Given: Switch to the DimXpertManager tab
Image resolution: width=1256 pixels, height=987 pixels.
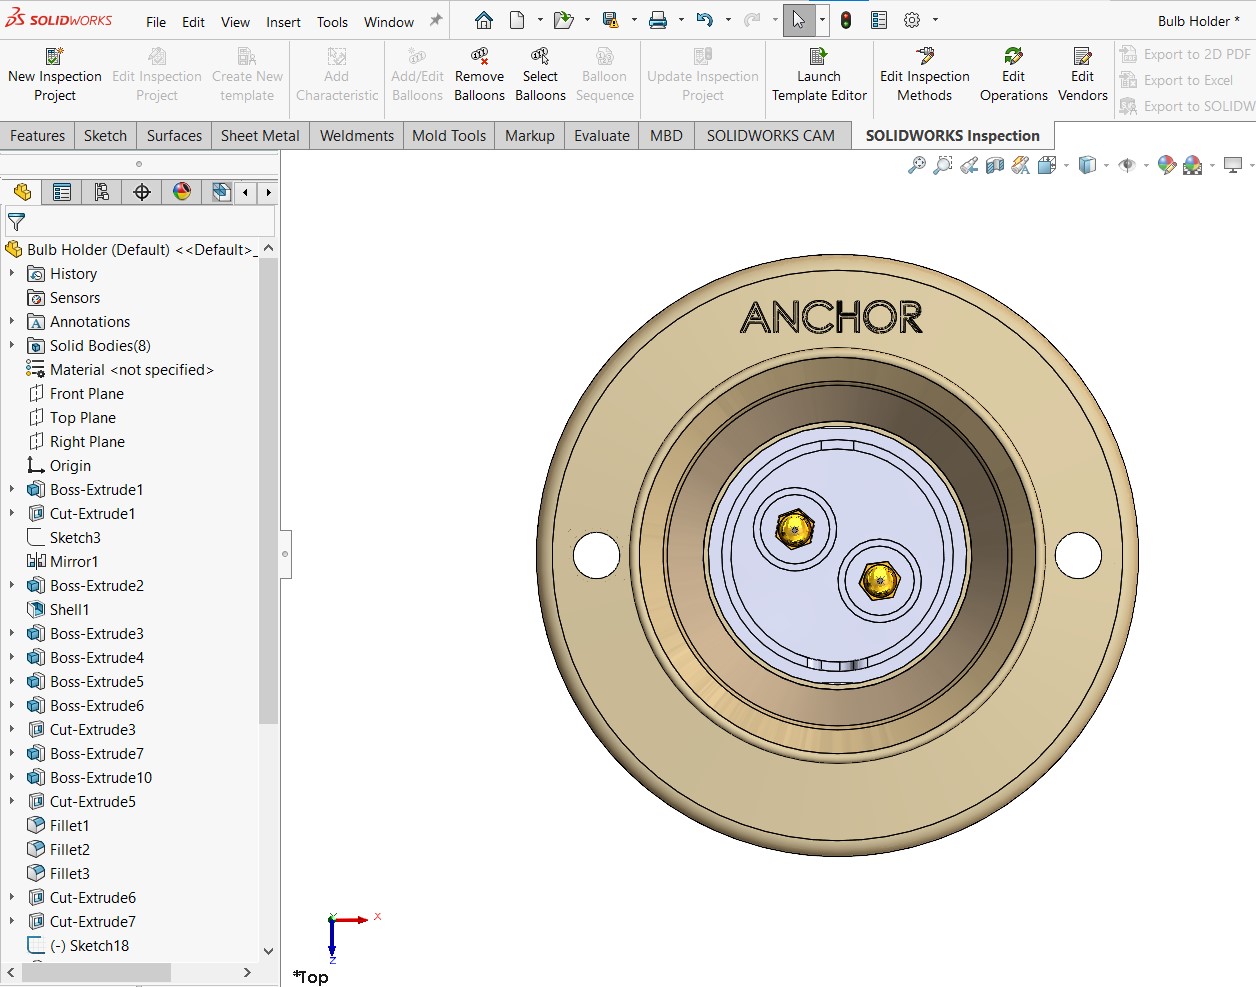Looking at the screenshot, I should point(142,192).
